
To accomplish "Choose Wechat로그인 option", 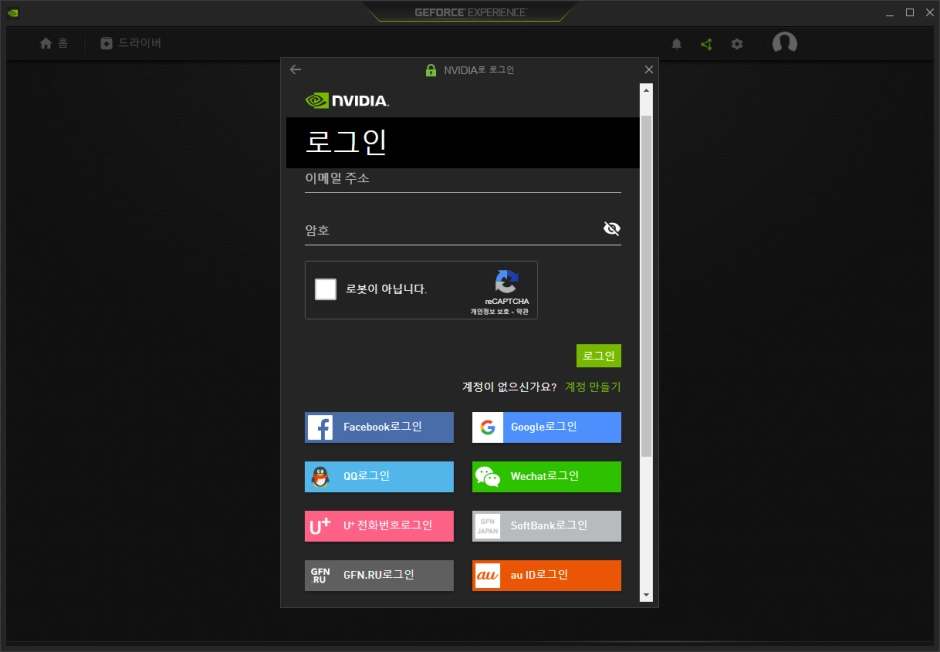I will (546, 477).
